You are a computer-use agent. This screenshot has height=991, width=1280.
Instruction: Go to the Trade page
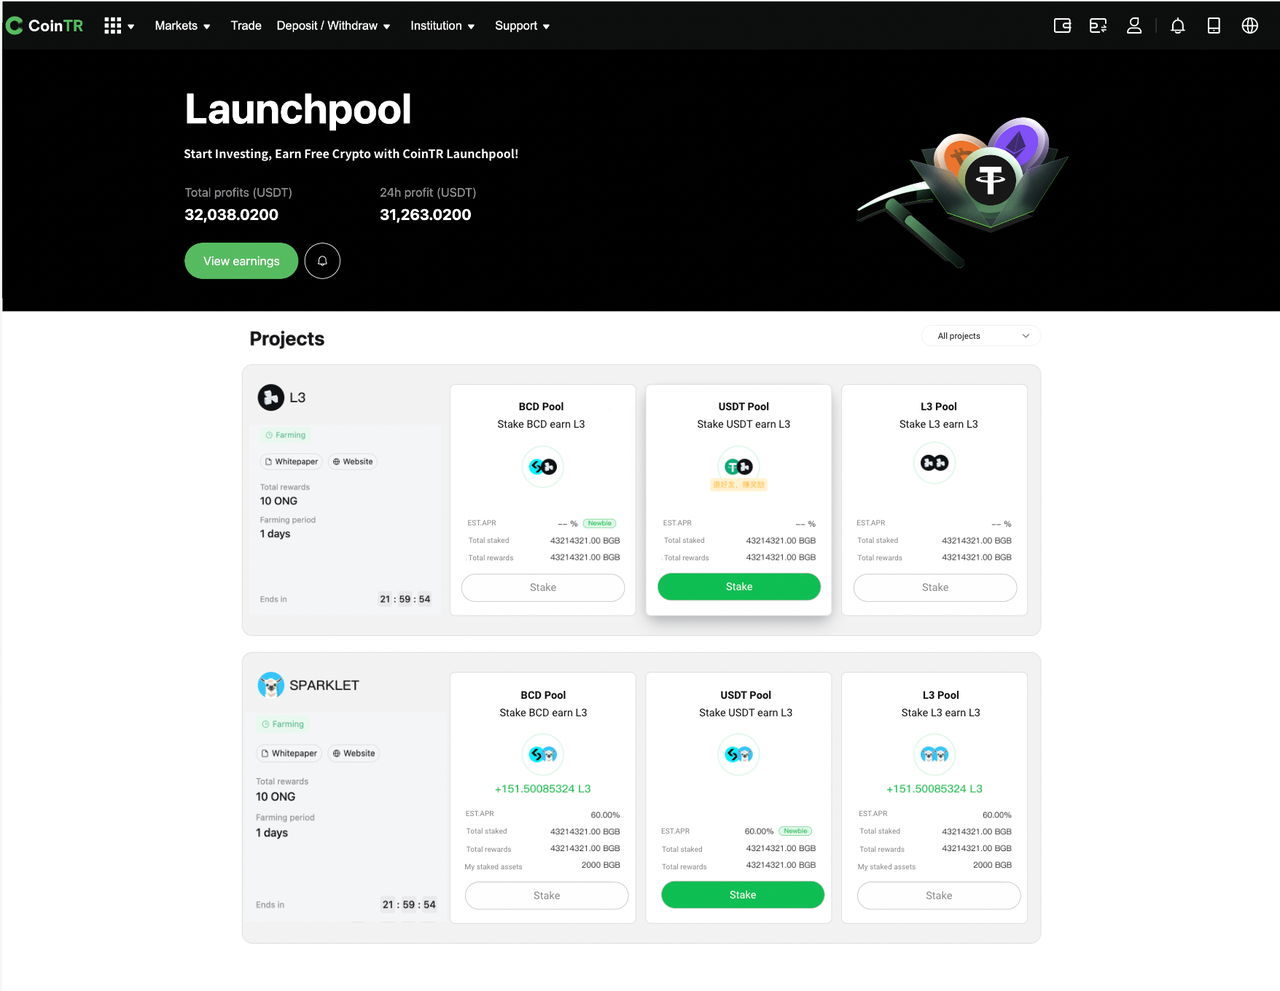246,26
